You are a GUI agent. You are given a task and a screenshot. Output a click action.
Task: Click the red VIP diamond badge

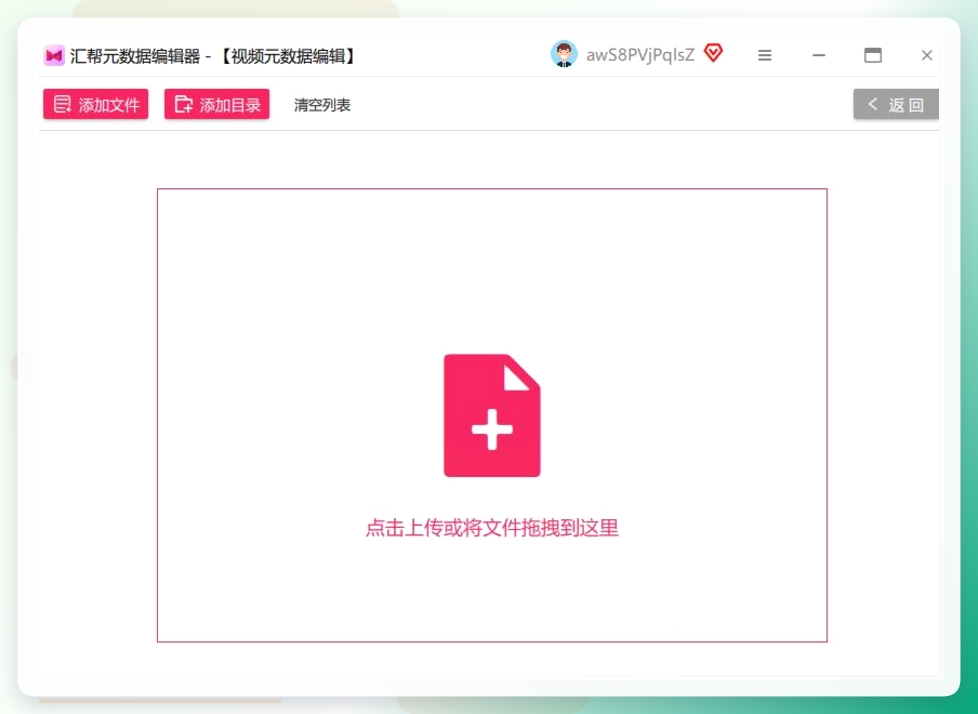(x=713, y=53)
